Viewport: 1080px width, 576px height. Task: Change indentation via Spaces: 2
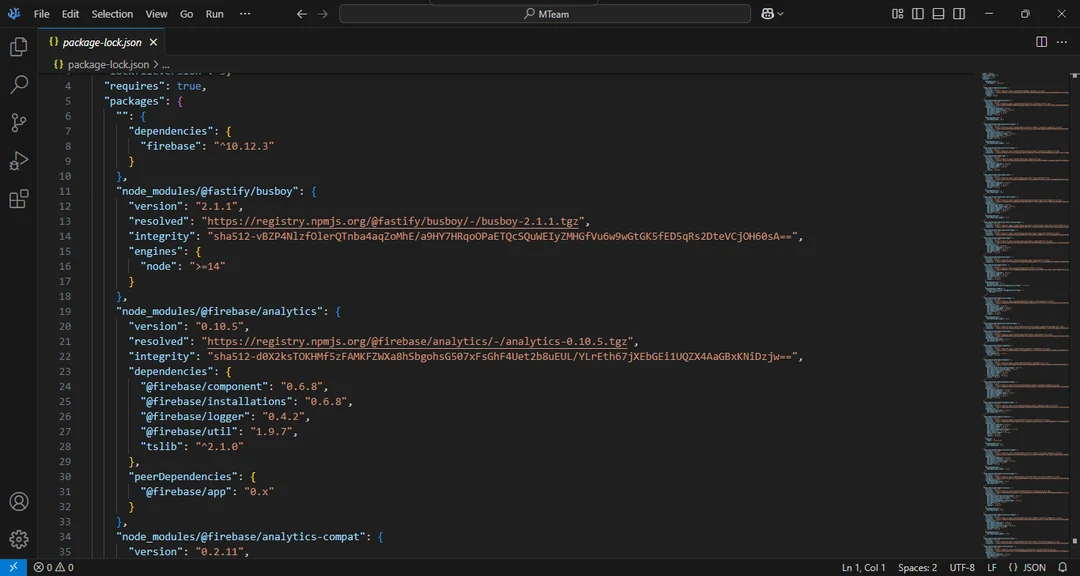coord(917,568)
